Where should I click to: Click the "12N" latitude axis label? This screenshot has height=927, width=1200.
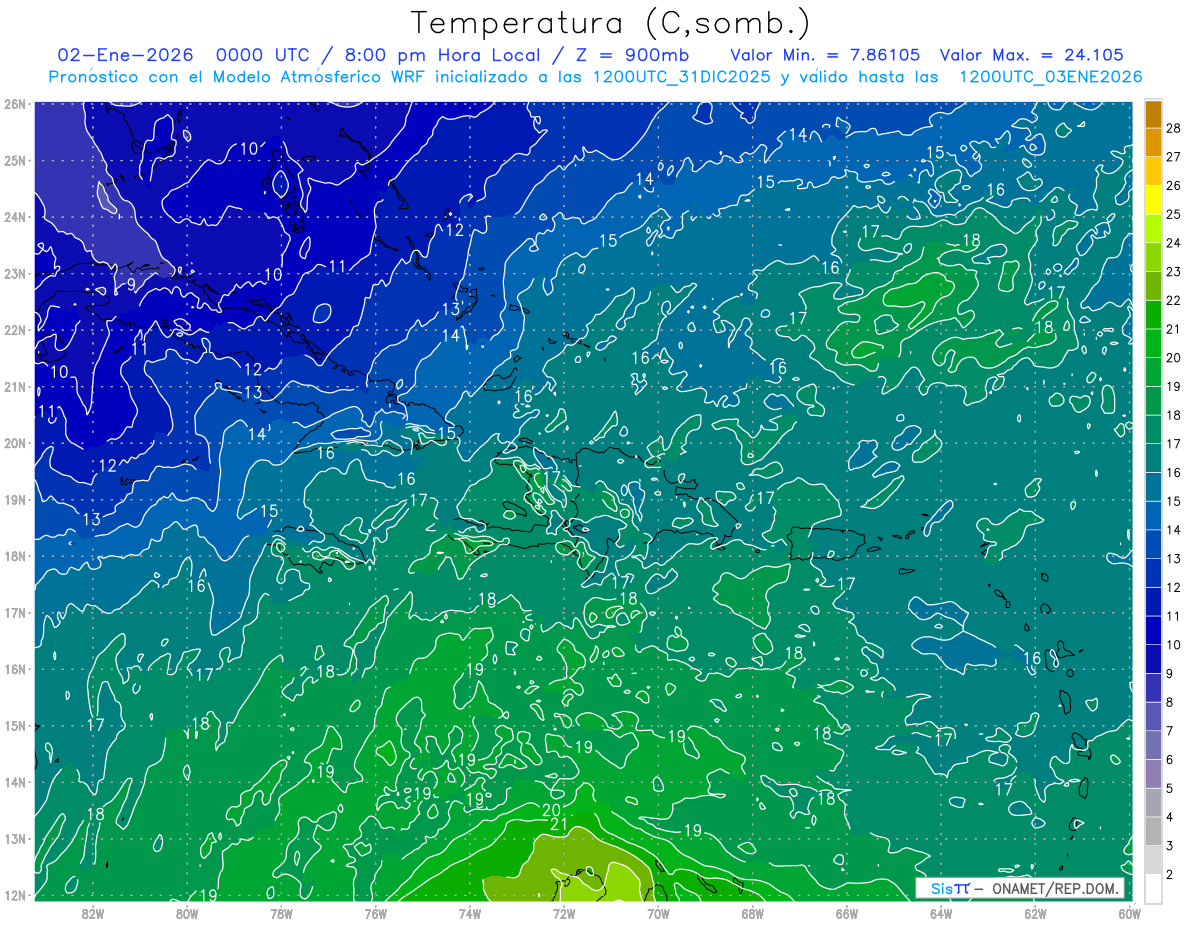pos(15,895)
